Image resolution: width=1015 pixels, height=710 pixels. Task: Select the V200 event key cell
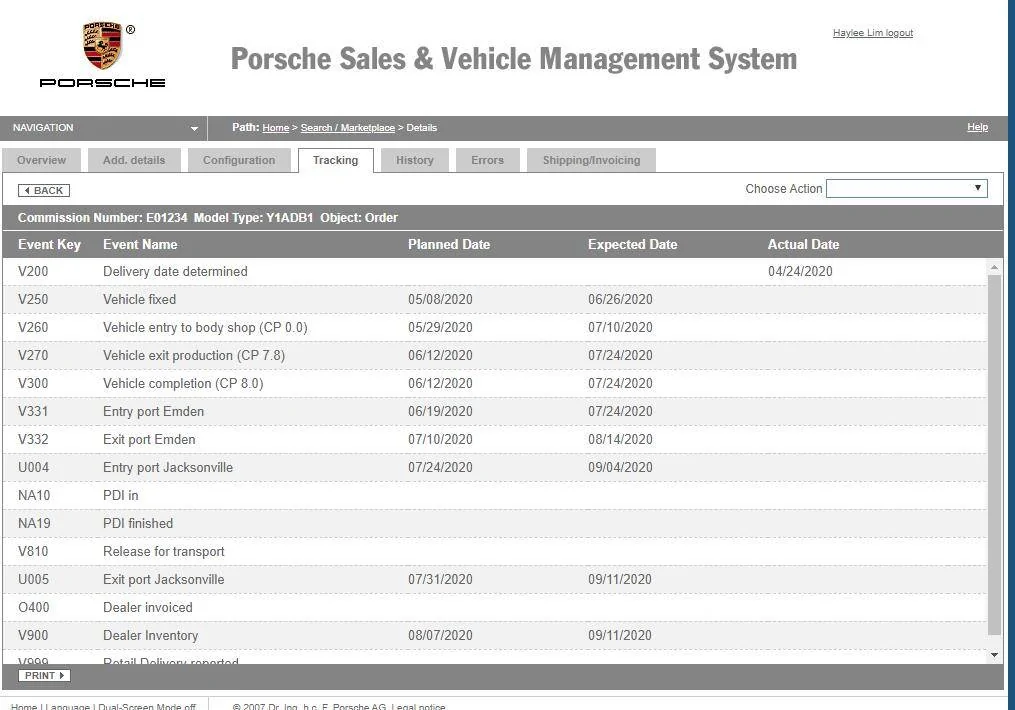pos(33,272)
